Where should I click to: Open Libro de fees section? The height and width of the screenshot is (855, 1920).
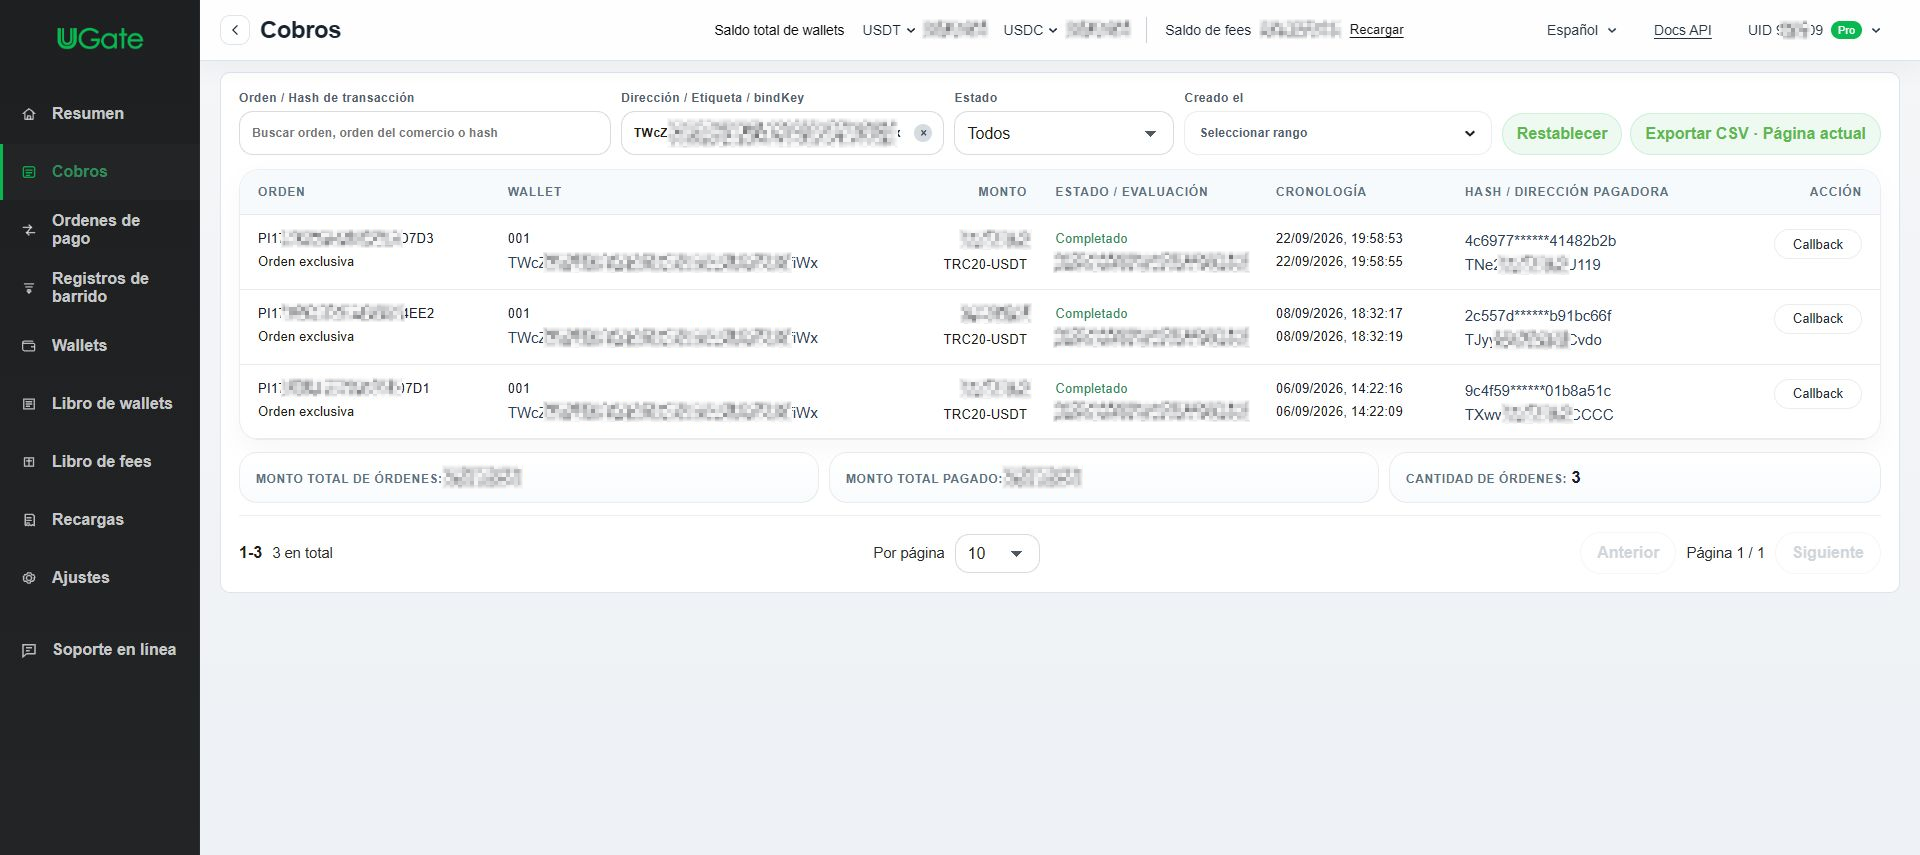[101, 462]
